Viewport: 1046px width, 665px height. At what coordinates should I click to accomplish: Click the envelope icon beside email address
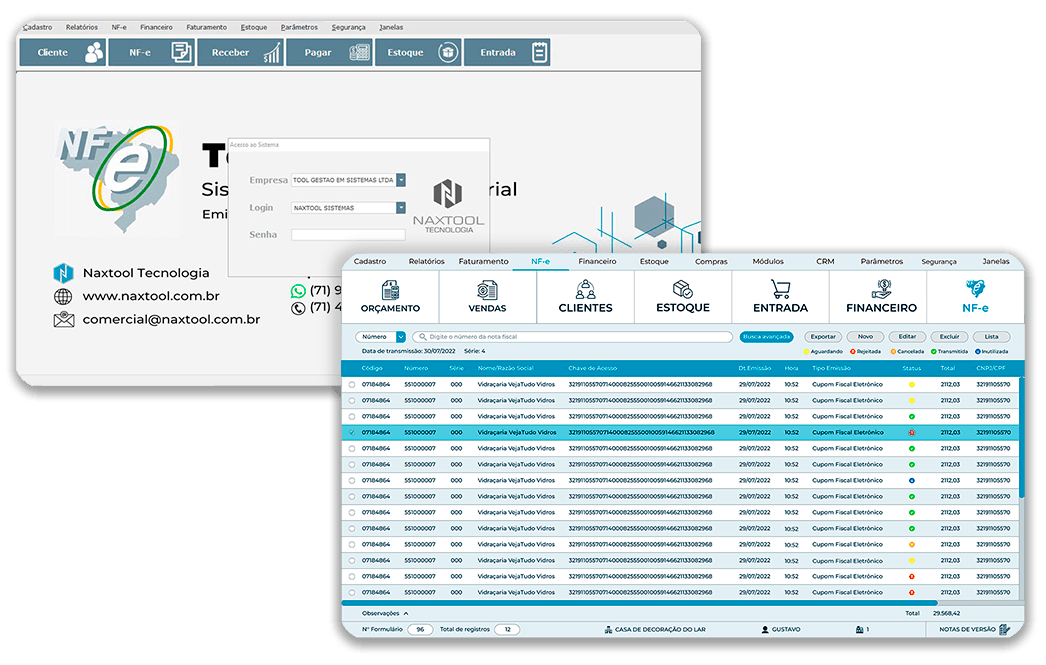pos(64,319)
